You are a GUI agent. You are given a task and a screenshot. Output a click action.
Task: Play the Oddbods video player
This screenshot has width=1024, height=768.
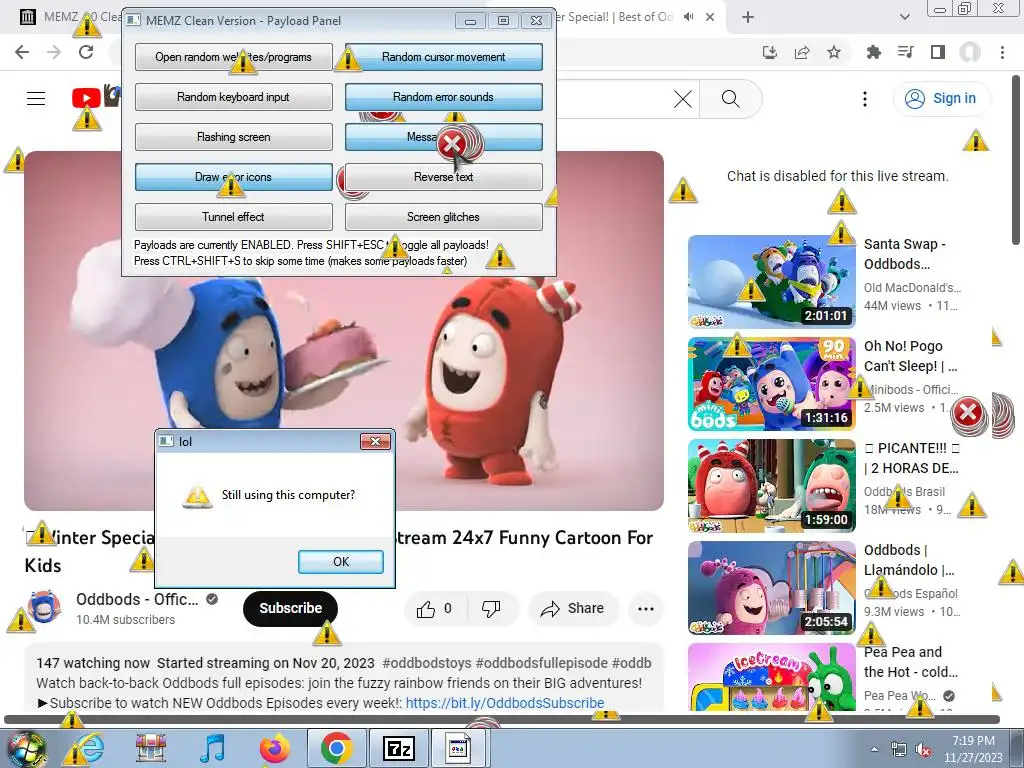pyautogui.click(x=344, y=330)
